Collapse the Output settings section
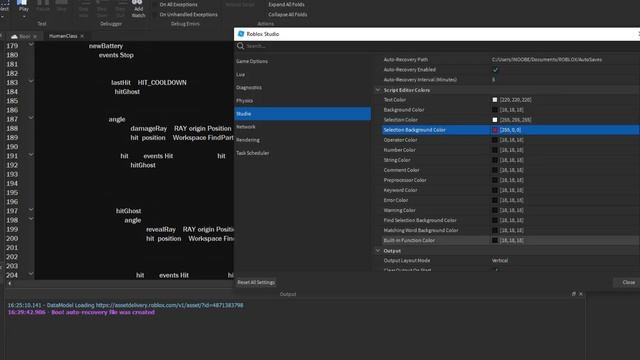The width and height of the screenshot is (640, 360). pyautogui.click(x=378, y=251)
